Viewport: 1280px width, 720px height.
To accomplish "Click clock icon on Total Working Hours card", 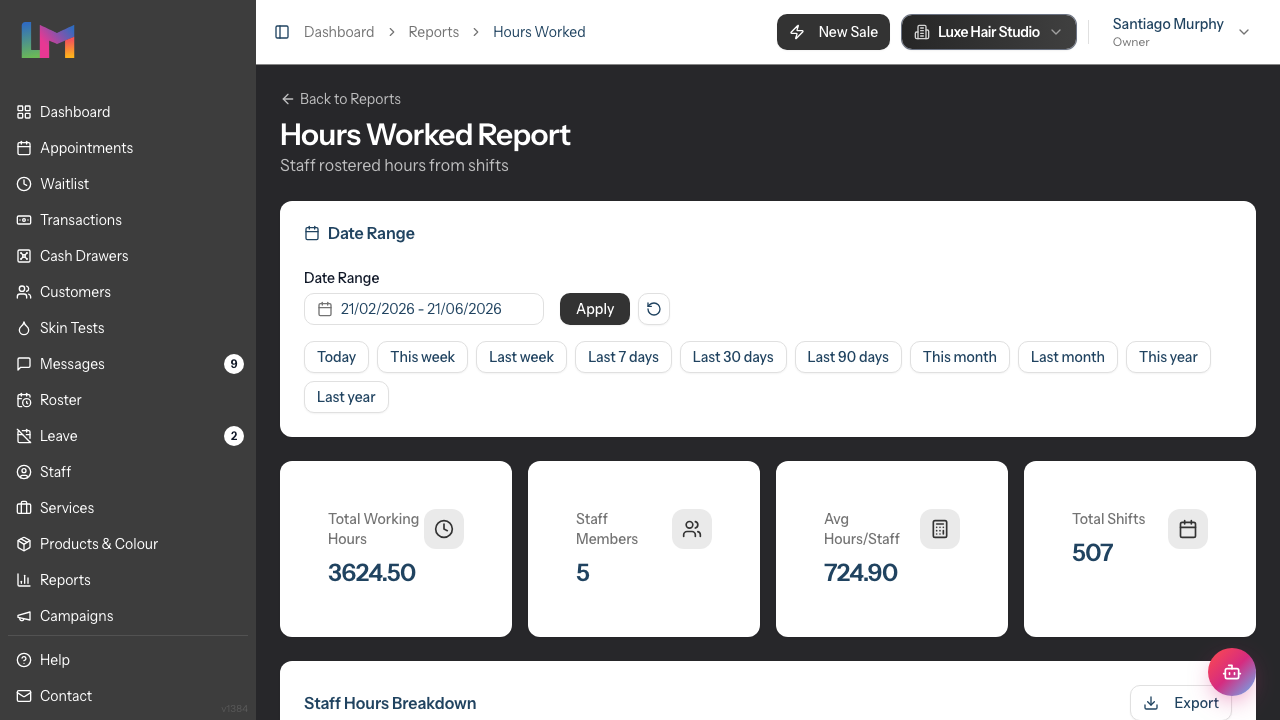I will [x=444, y=529].
